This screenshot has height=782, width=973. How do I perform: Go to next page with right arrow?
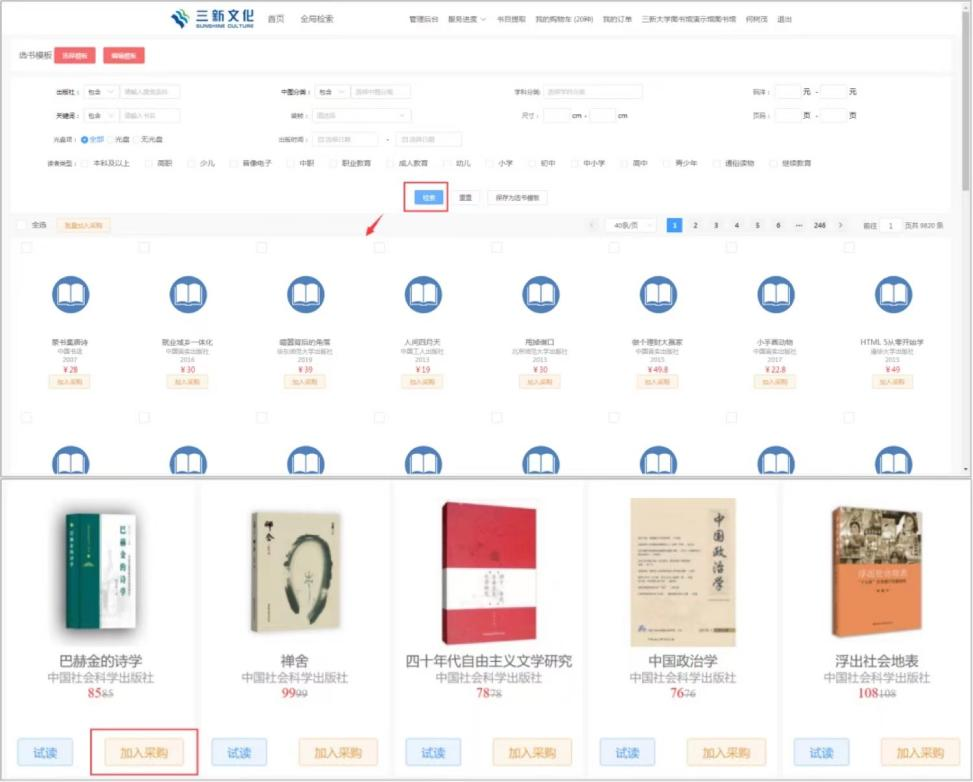click(x=840, y=226)
